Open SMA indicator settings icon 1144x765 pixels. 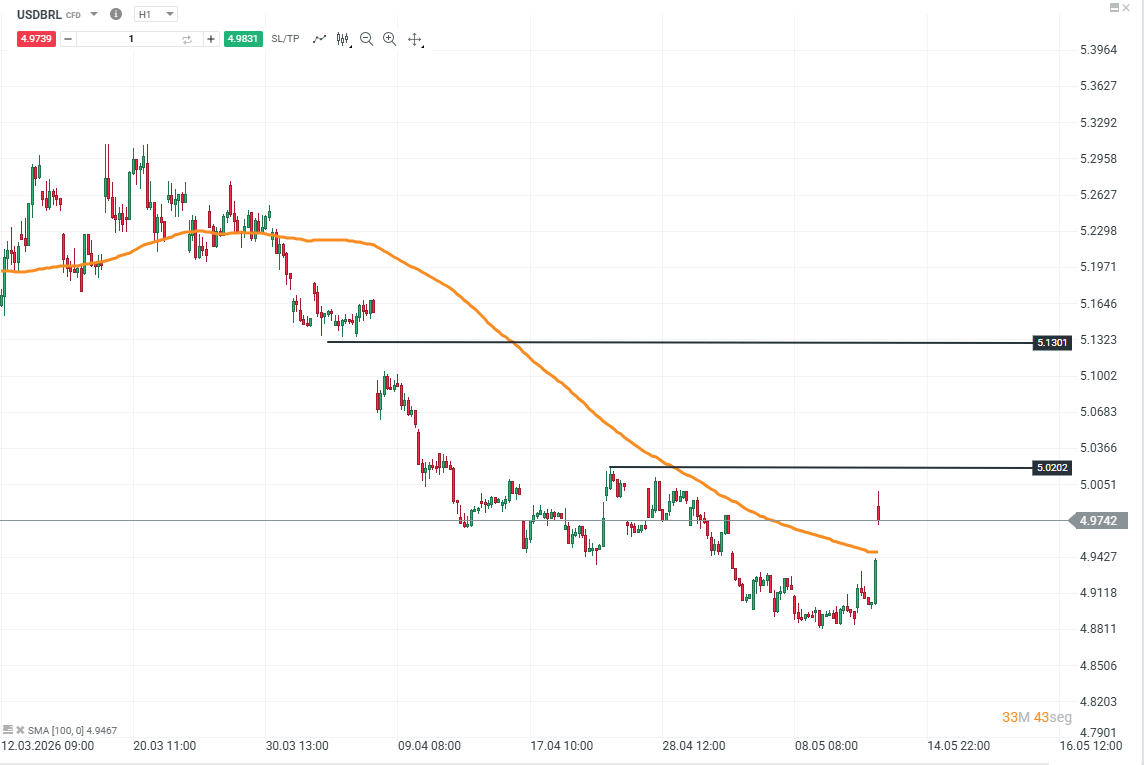point(7,729)
